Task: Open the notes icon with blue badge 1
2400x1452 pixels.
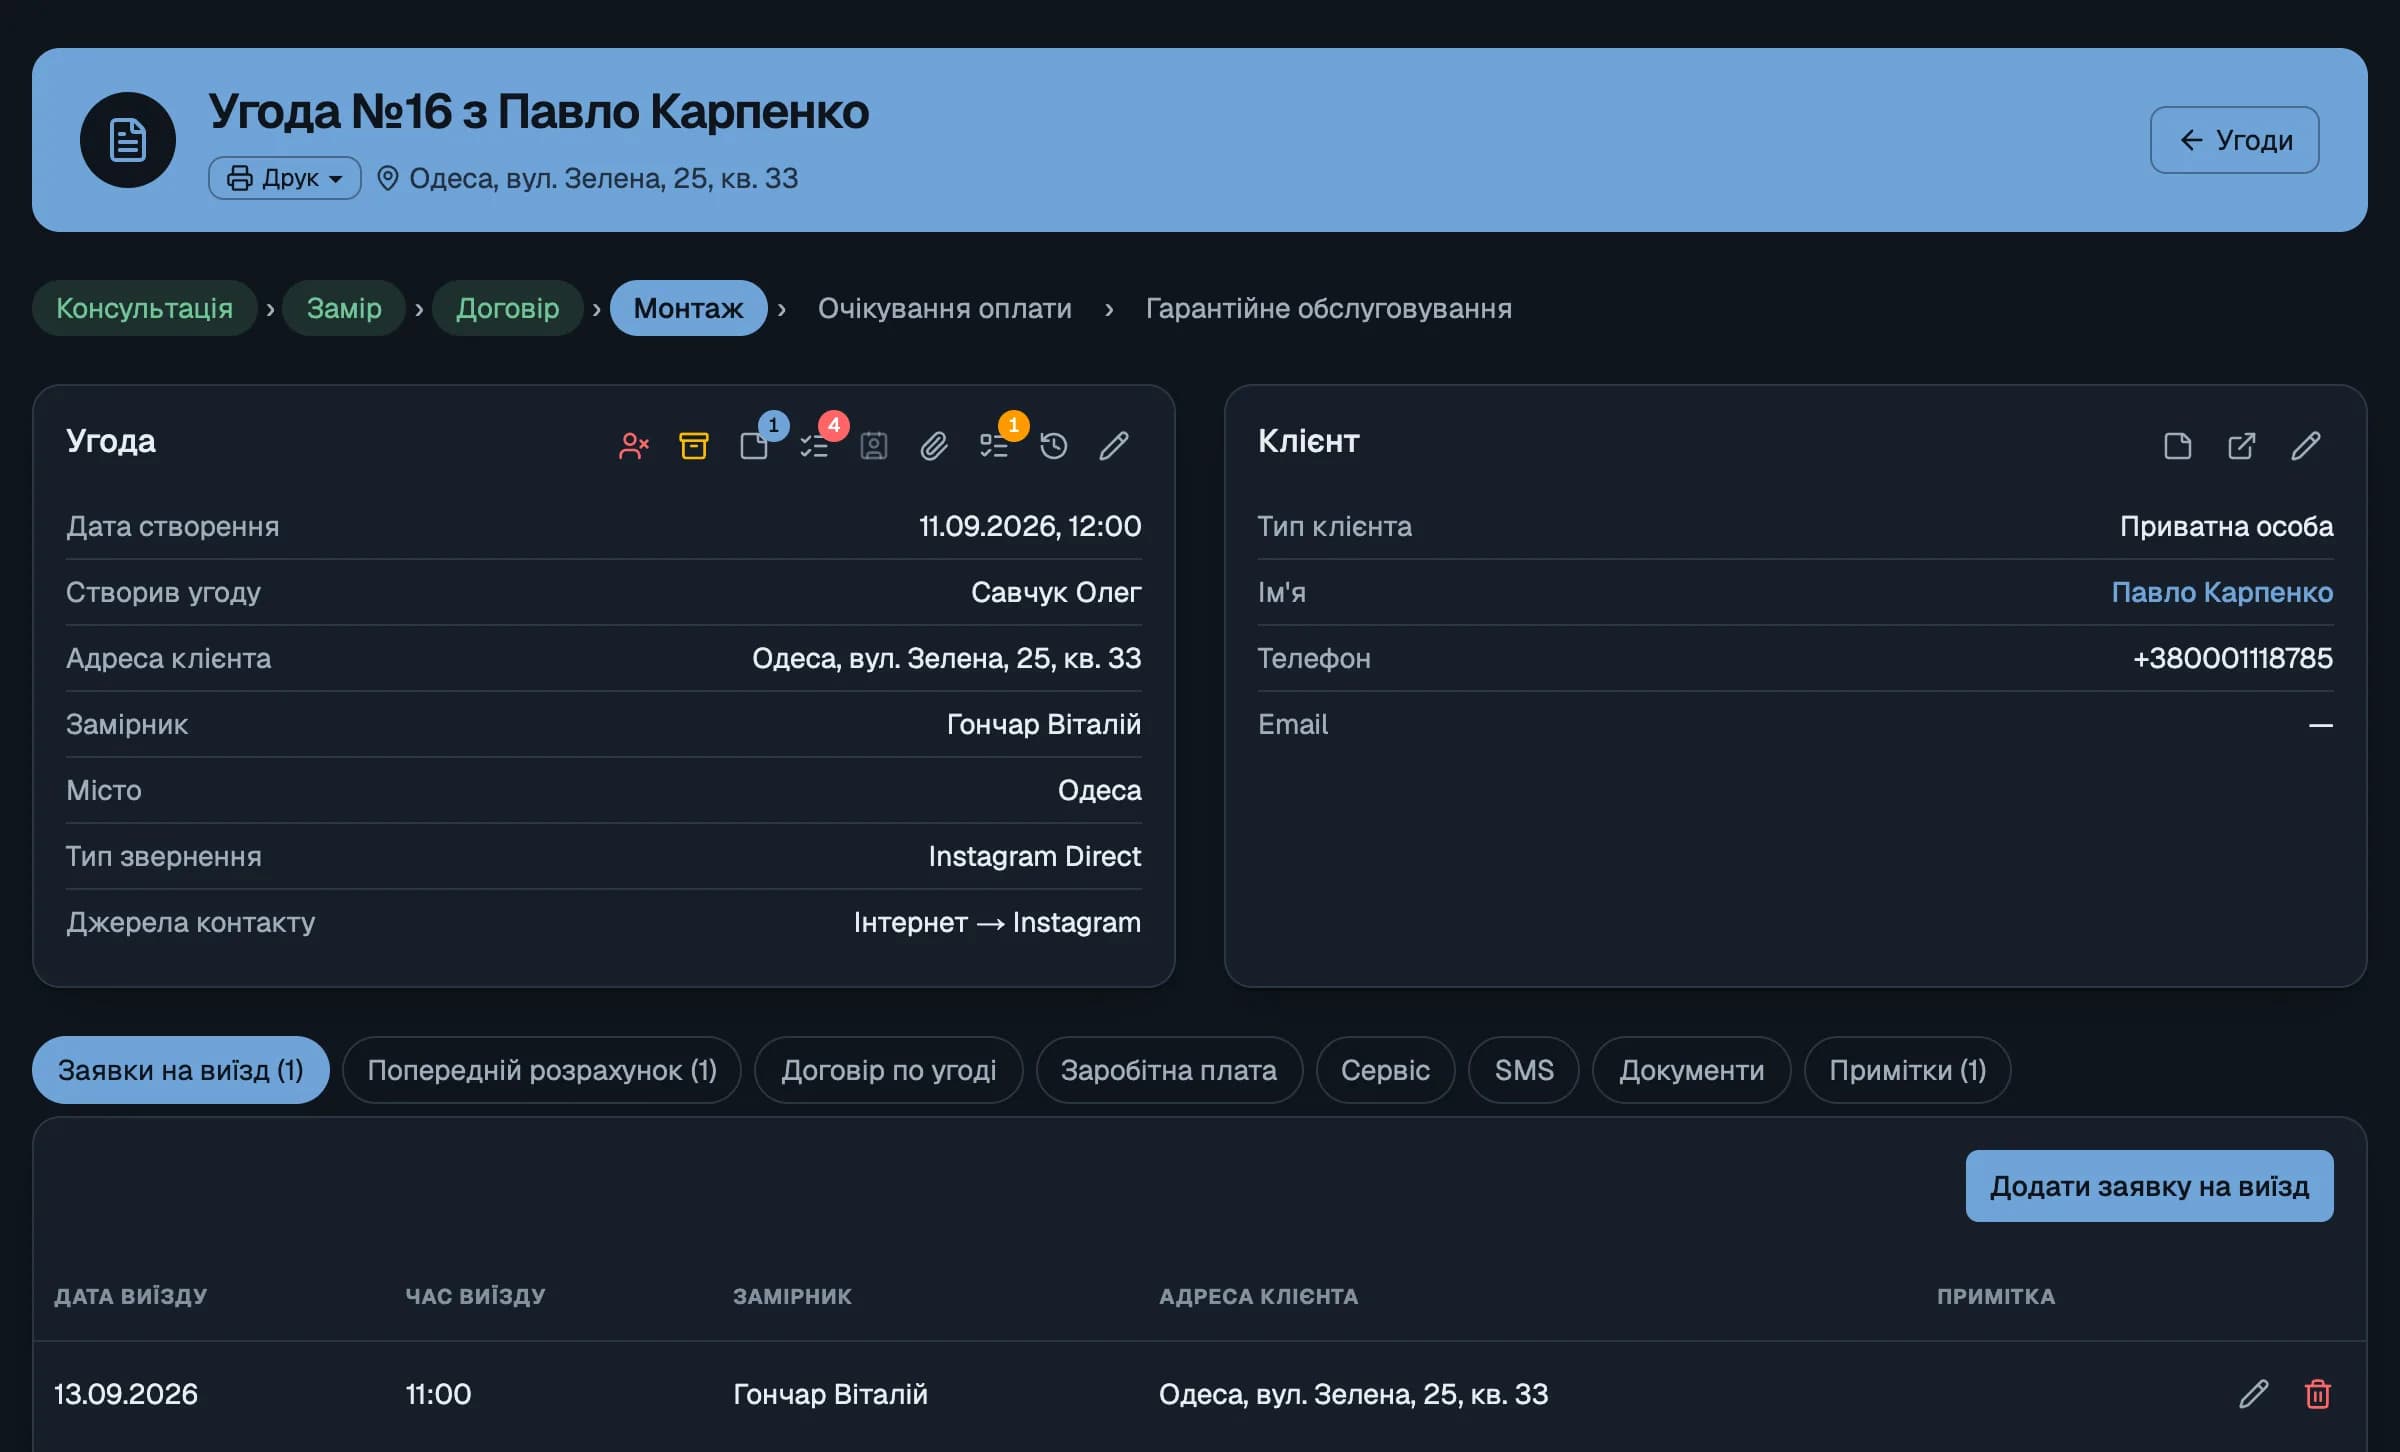Action: 754,446
